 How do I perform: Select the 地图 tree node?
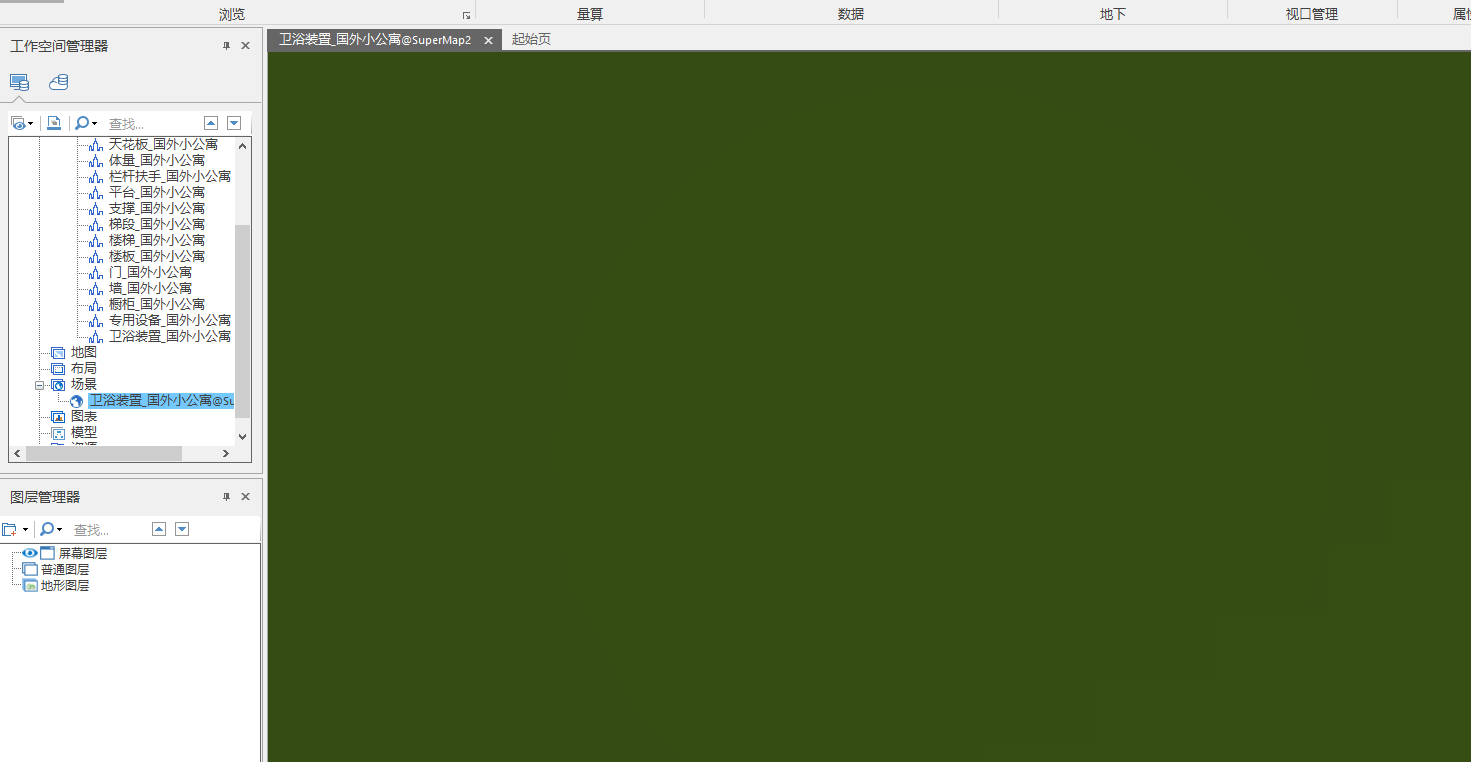84,352
